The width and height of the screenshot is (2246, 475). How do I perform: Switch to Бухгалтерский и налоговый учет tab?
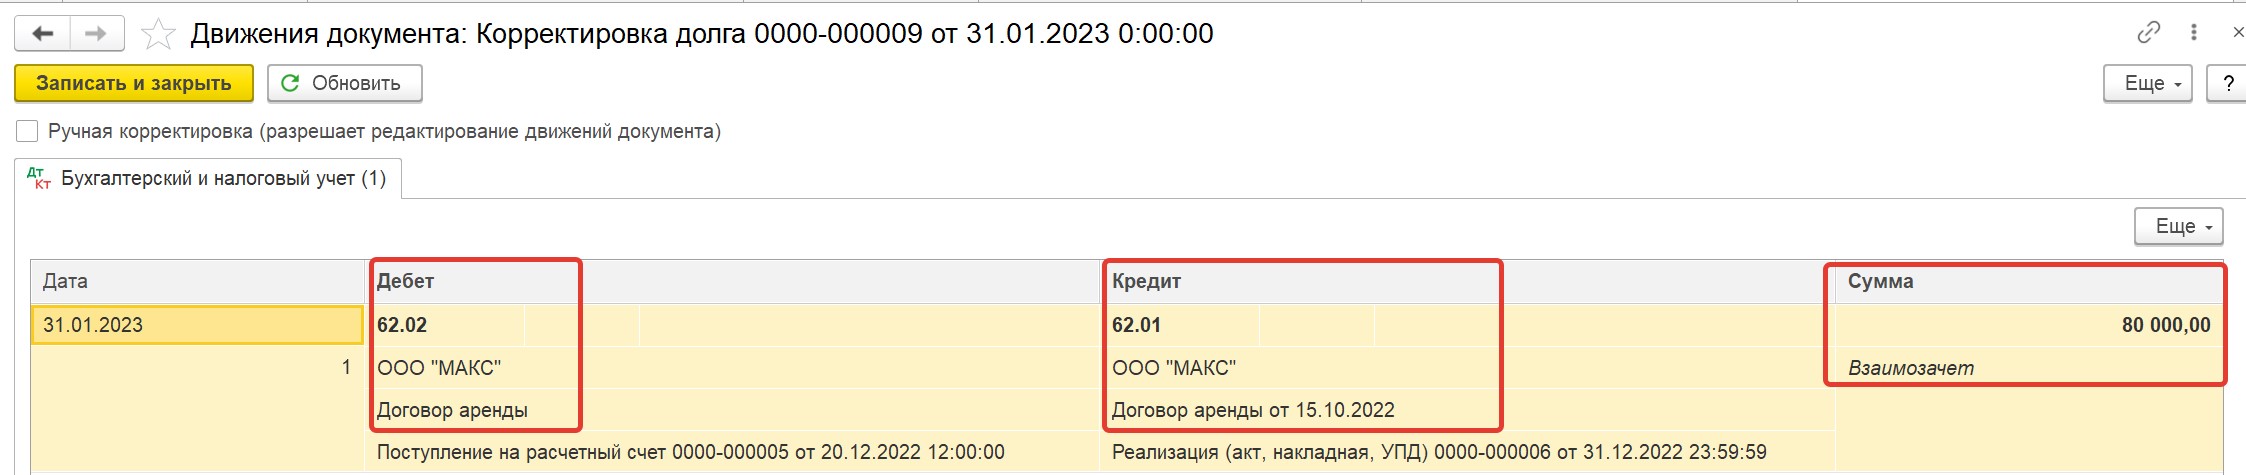208,178
